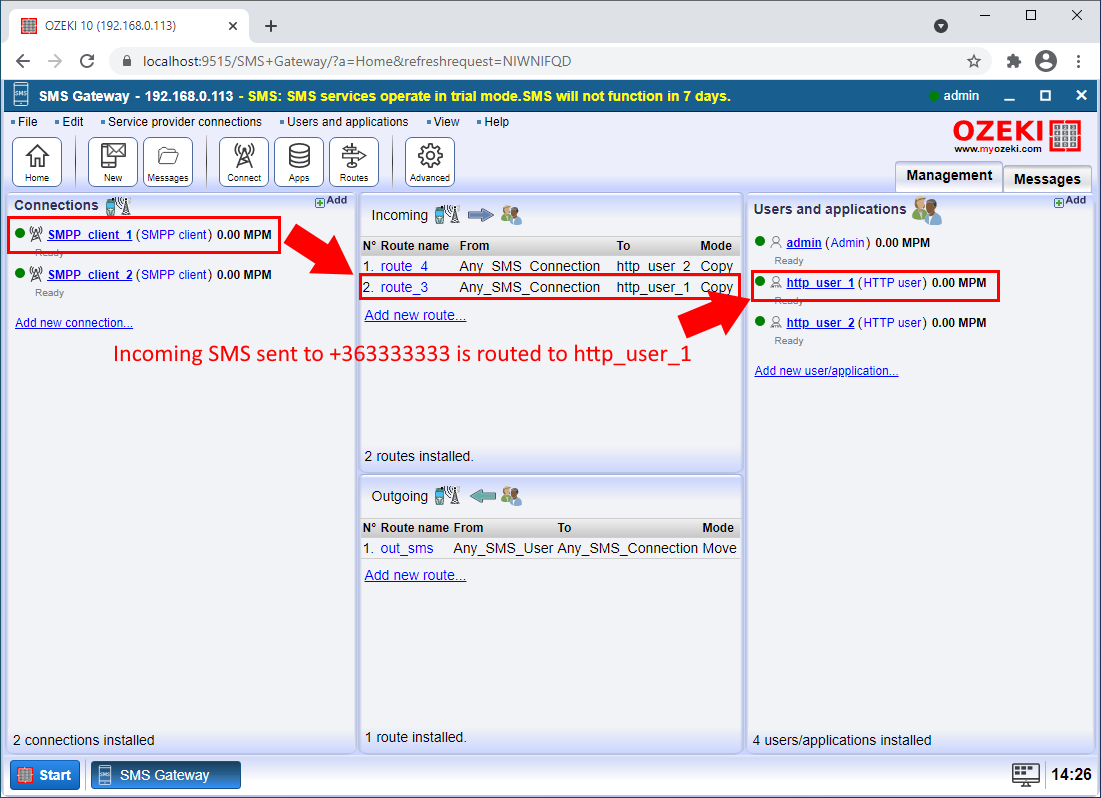This screenshot has width=1101, height=798.
Task: Go back in the browser
Action: pos(23,61)
